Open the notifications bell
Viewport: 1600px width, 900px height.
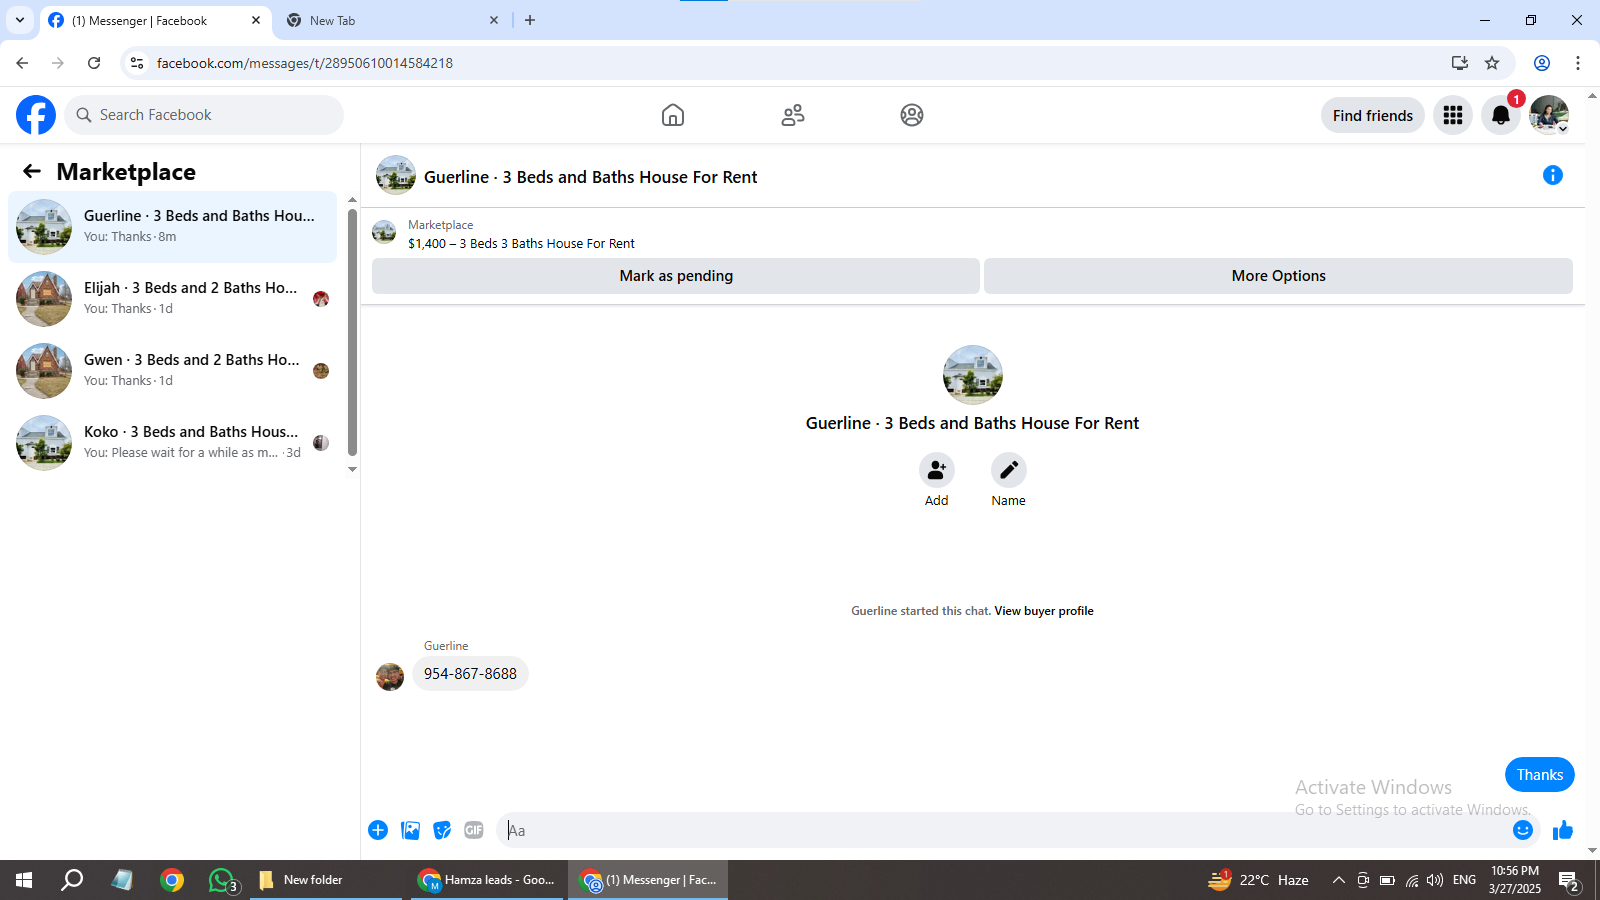click(1501, 115)
